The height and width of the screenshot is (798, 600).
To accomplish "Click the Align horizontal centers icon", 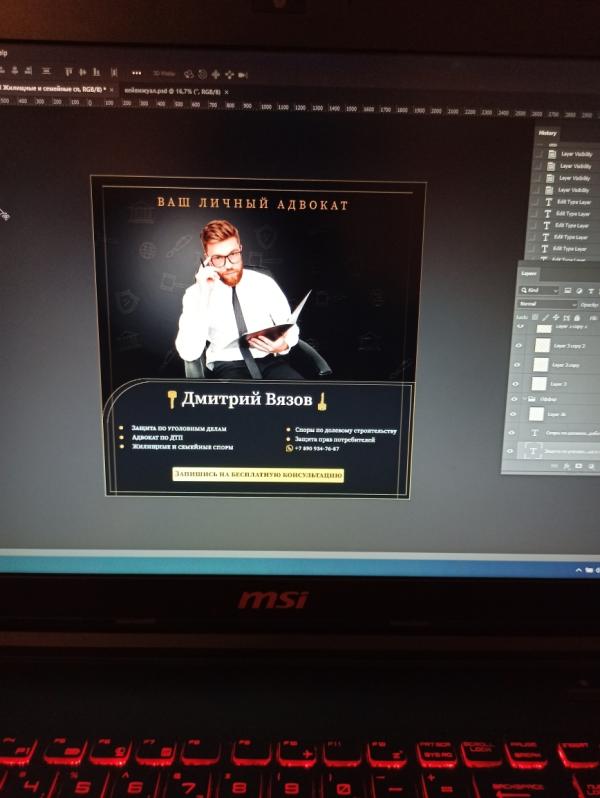I will pyautogui.click(x=15, y=71).
